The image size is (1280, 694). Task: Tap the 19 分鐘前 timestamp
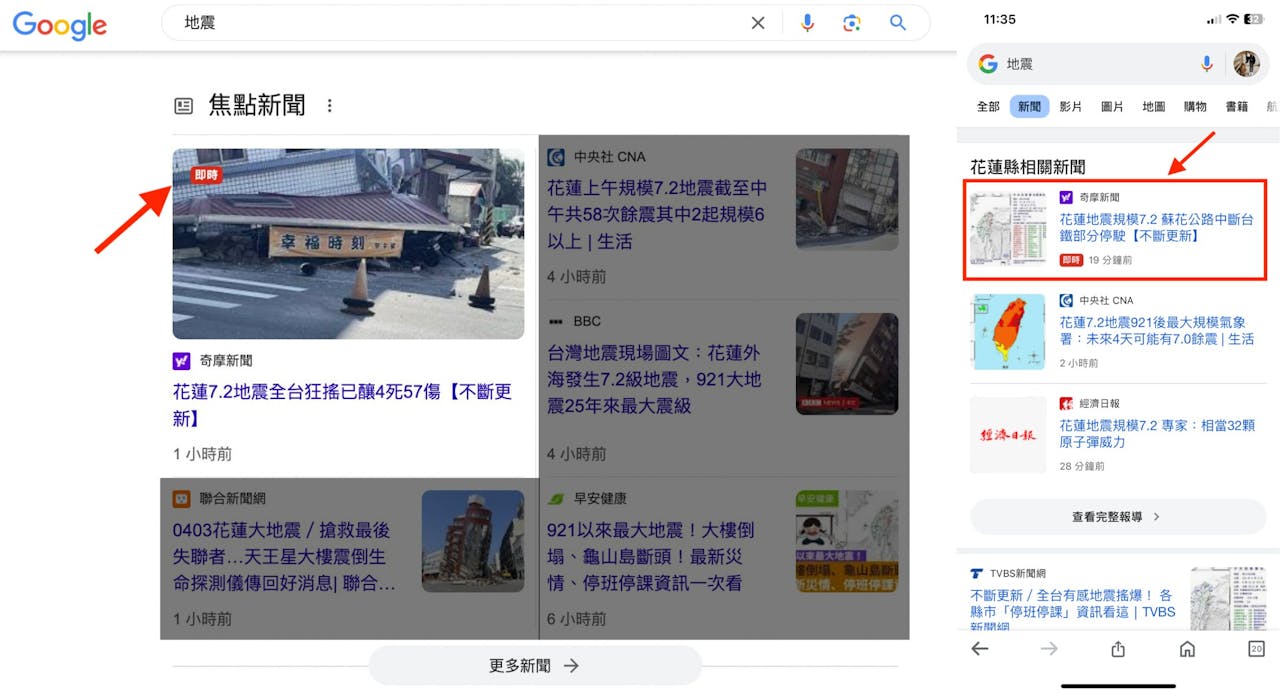pos(1111,260)
